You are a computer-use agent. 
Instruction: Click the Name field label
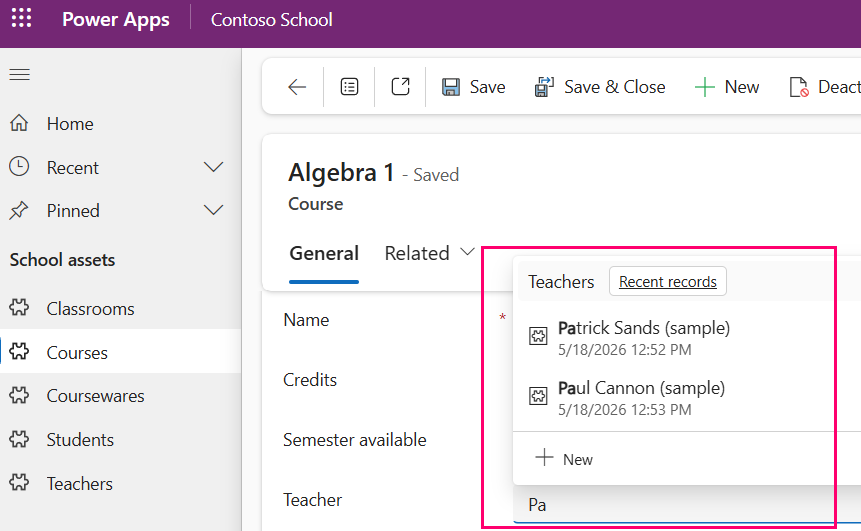pos(306,320)
